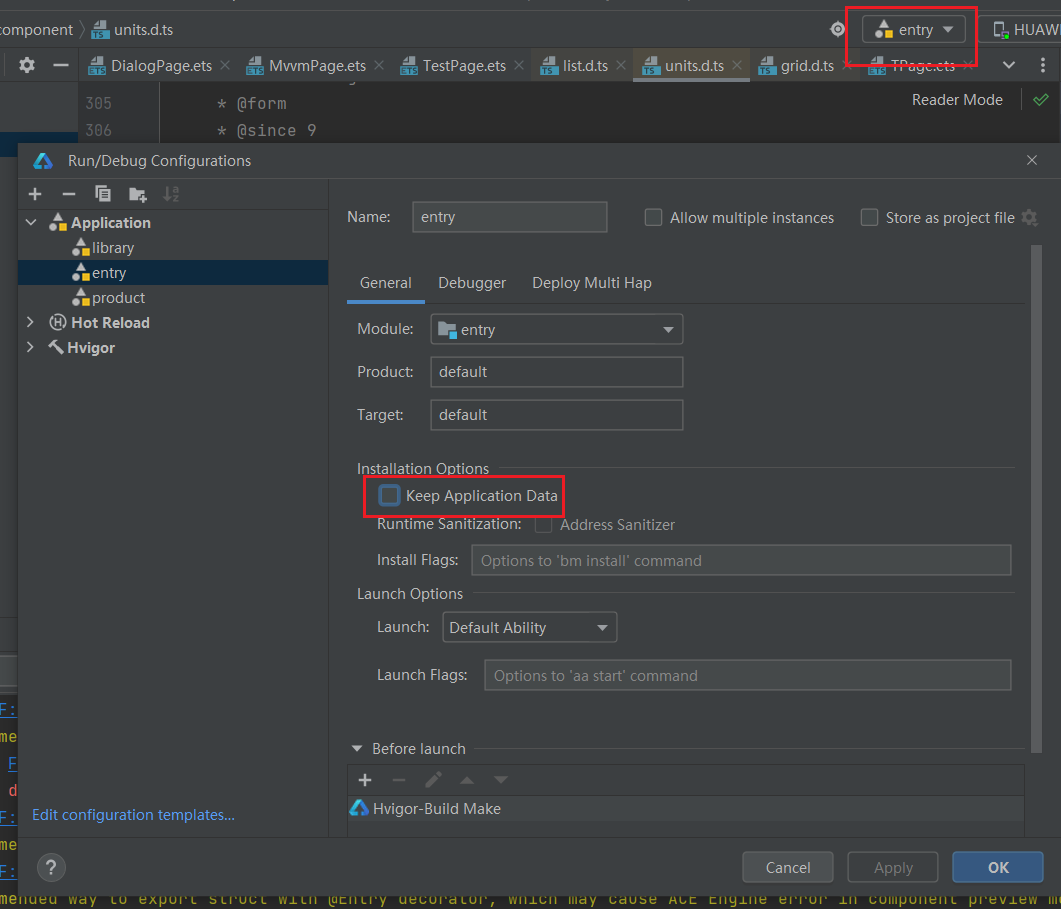1061x909 pixels.
Task: Collapse the panel with the minus icon
Action: click(x=61, y=65)
